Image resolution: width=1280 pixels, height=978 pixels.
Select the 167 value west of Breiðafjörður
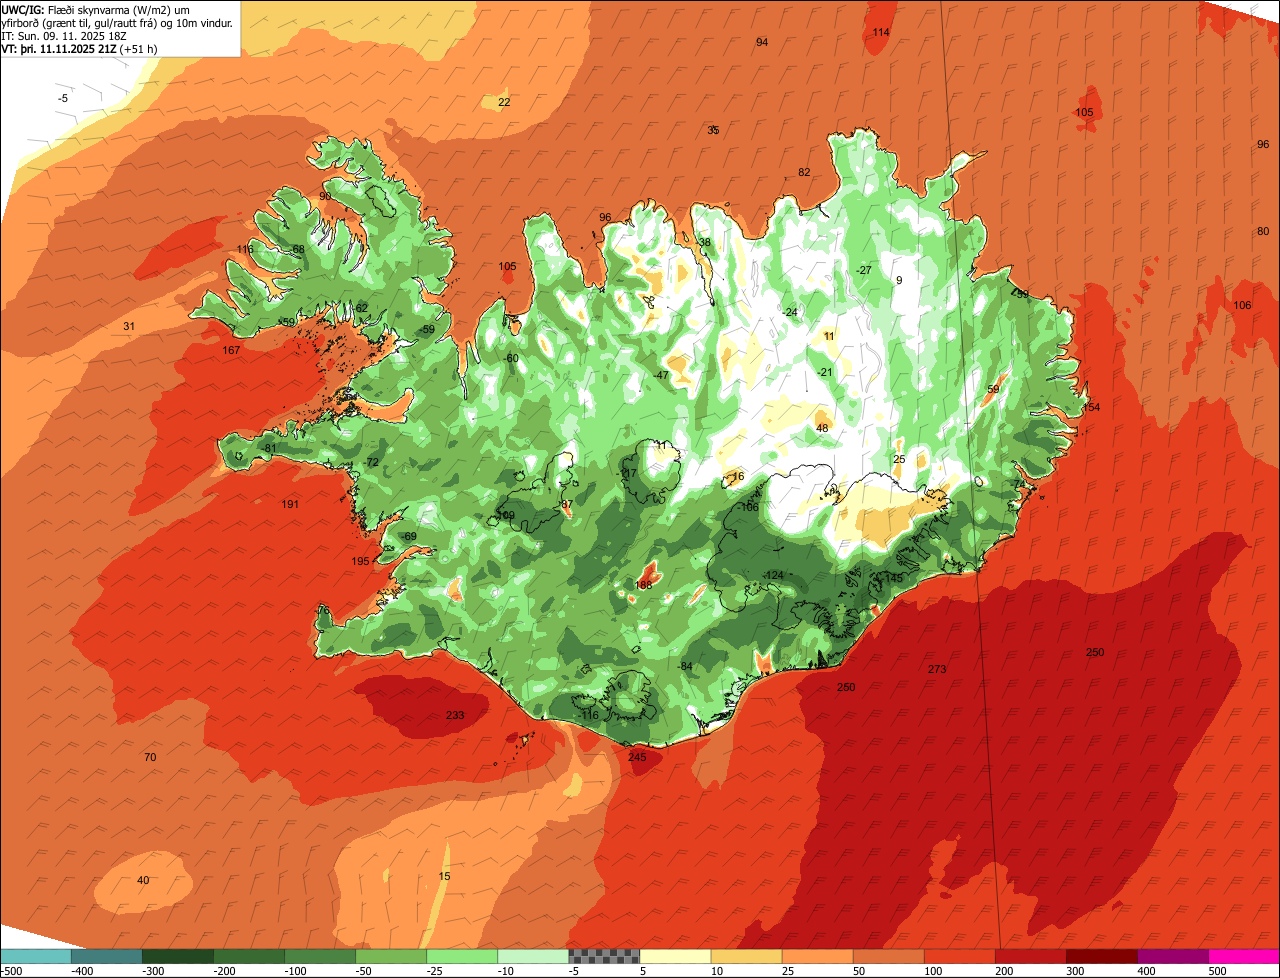pos(232,350)
